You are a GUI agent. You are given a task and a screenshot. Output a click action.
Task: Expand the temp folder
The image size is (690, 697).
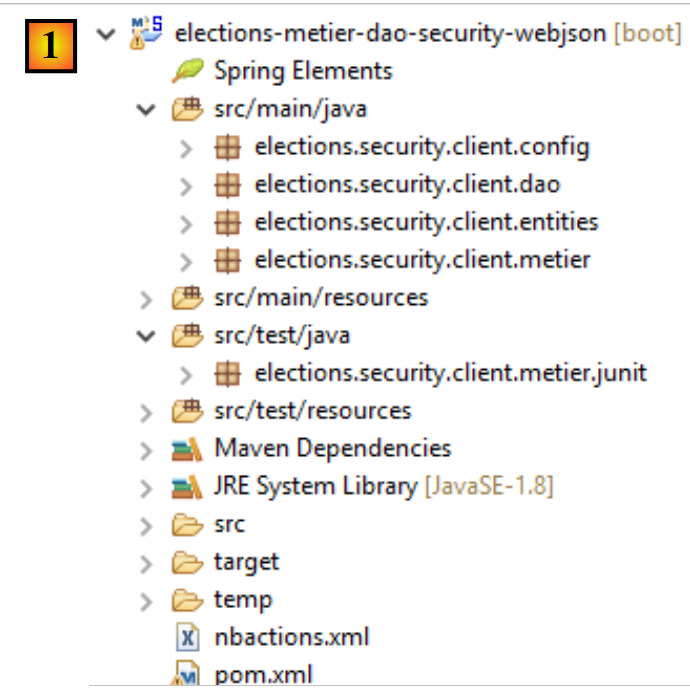coord(146,600)
